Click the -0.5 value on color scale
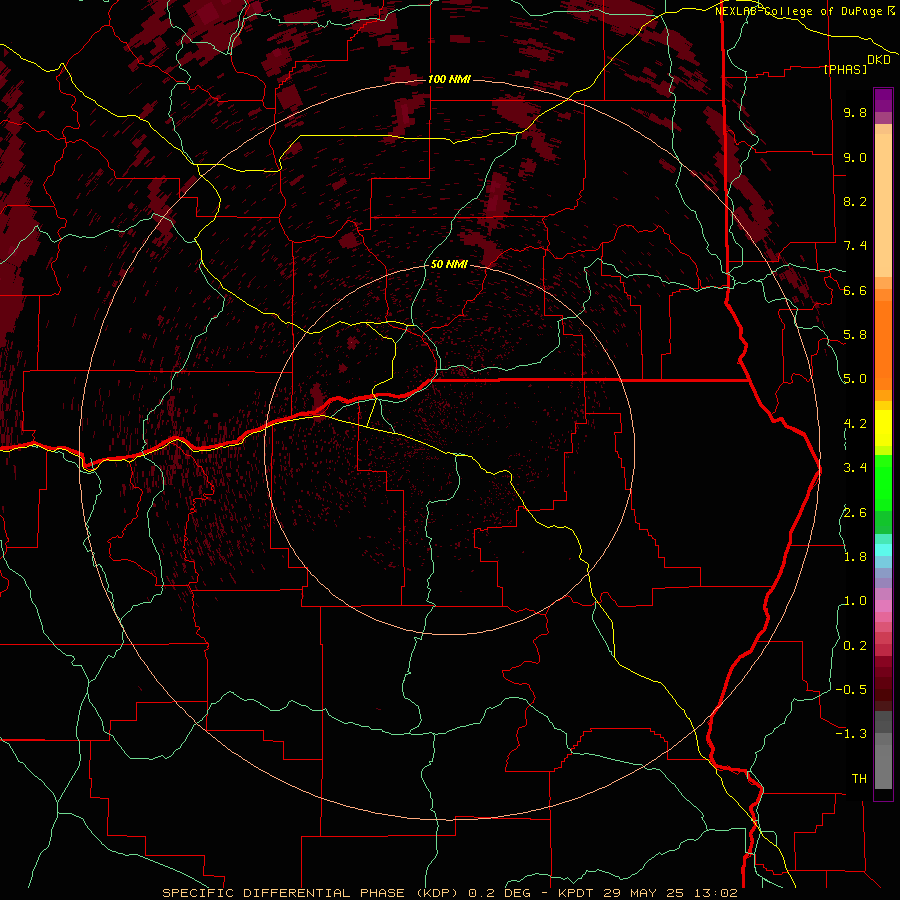Image resolution: width=900 pixels, height=900 pixels. pos(851,690)
